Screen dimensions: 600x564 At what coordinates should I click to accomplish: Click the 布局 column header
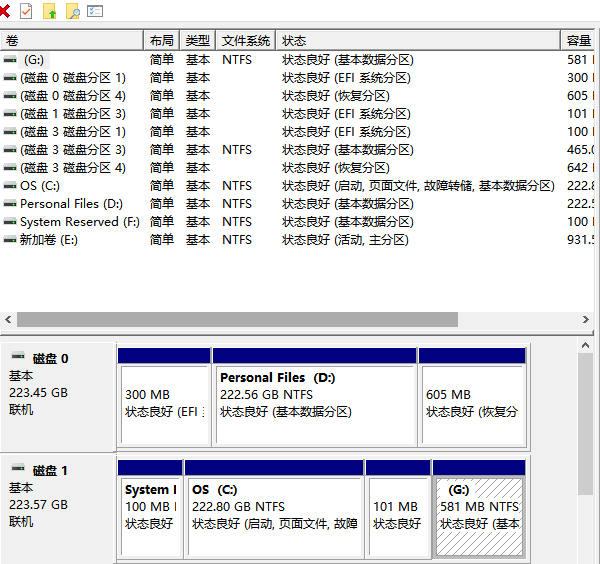pos(162,41)
